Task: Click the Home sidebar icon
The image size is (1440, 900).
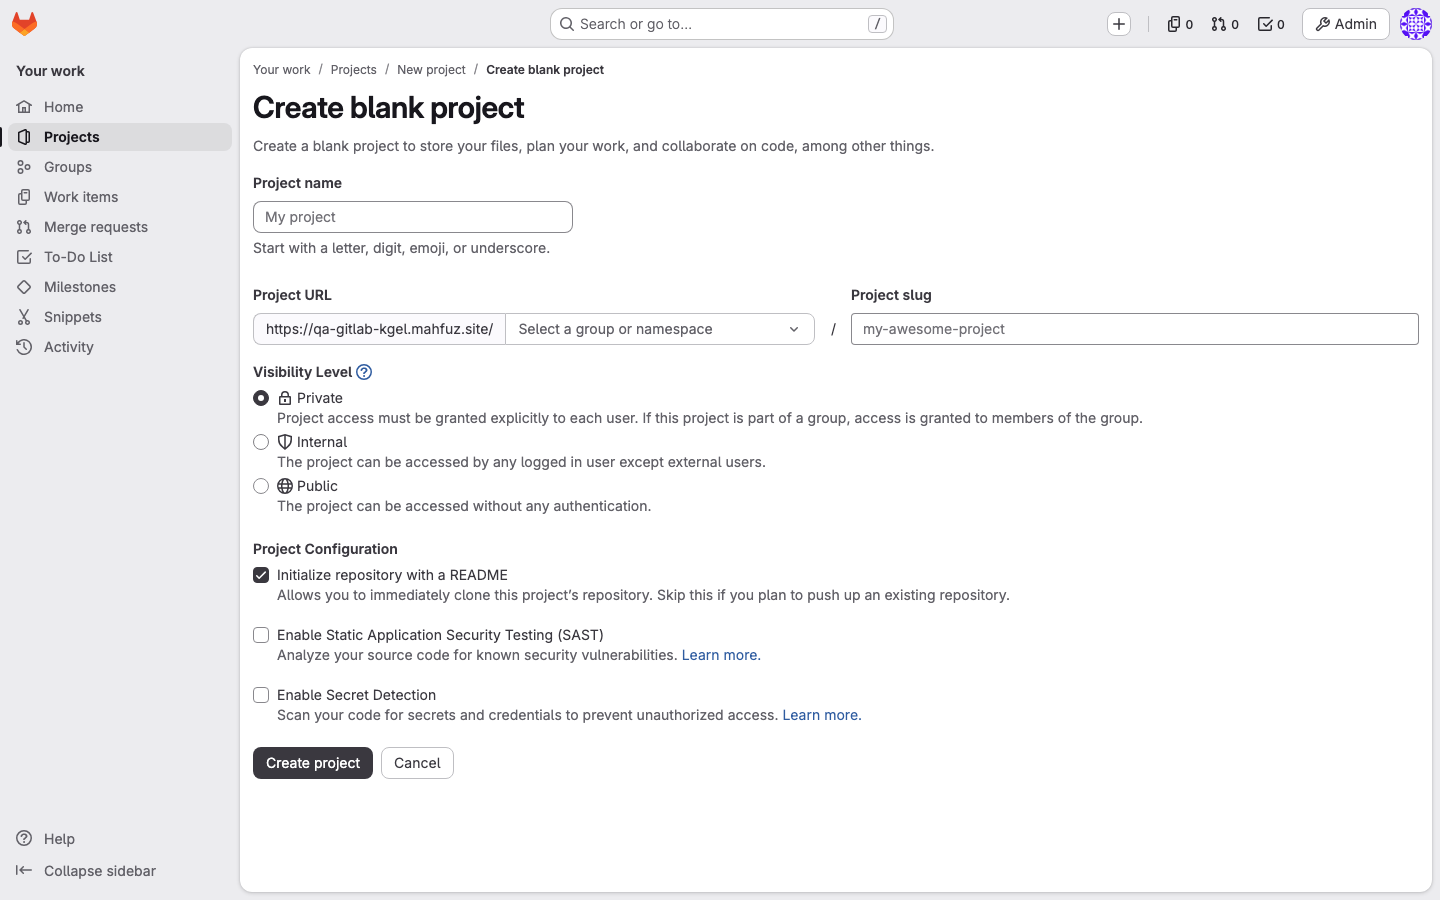Action: [24, 107]
